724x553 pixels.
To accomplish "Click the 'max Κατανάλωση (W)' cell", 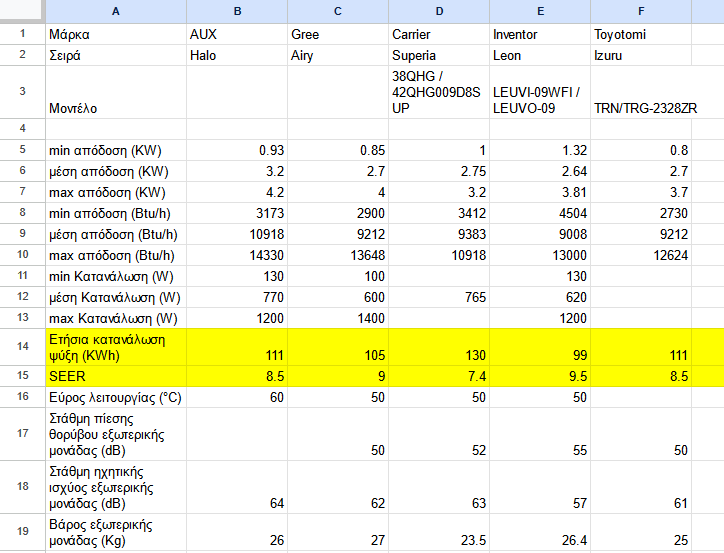I will tap(116, 318).
